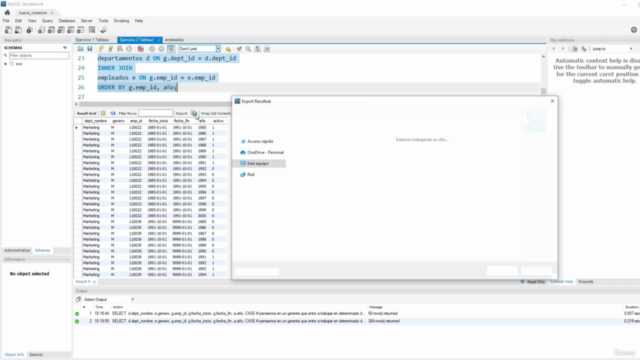Go back in SQL Additions help

pyautogui.click(x=554, y=49)
